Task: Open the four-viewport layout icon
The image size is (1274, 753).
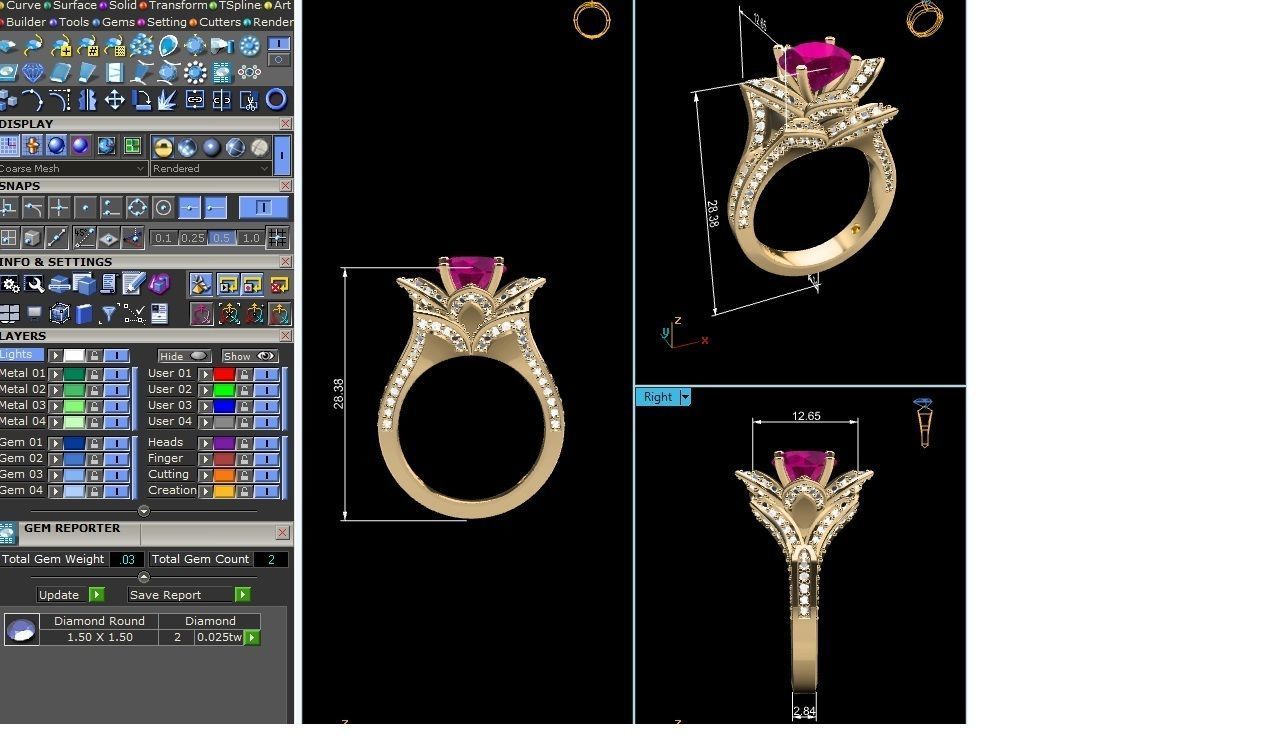Action: coord(9,313)
